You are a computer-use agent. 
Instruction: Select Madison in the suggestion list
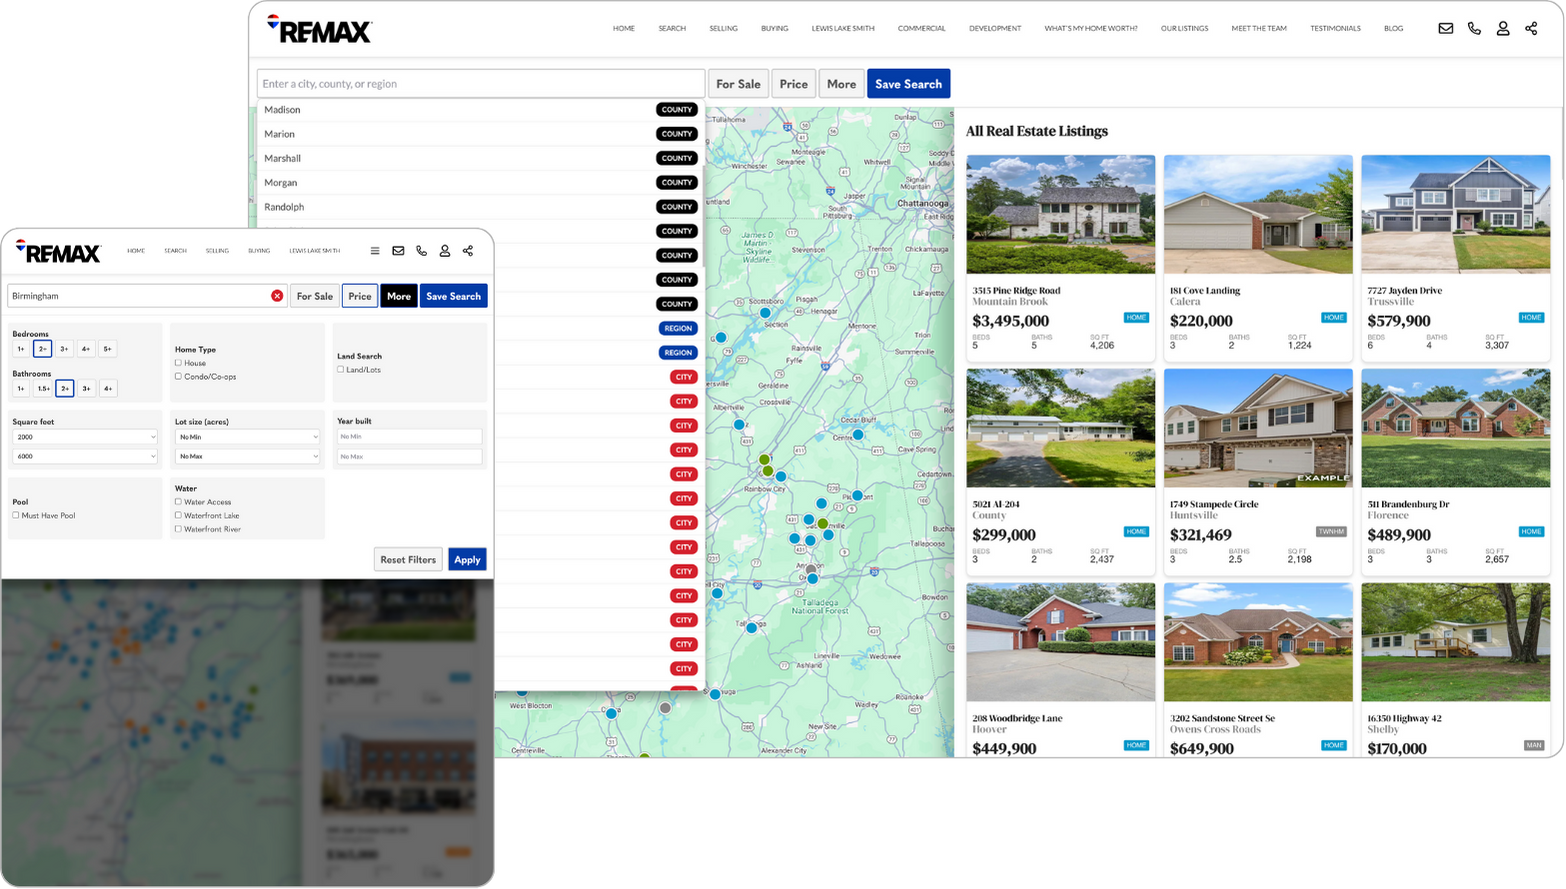(x=480, y=110)
